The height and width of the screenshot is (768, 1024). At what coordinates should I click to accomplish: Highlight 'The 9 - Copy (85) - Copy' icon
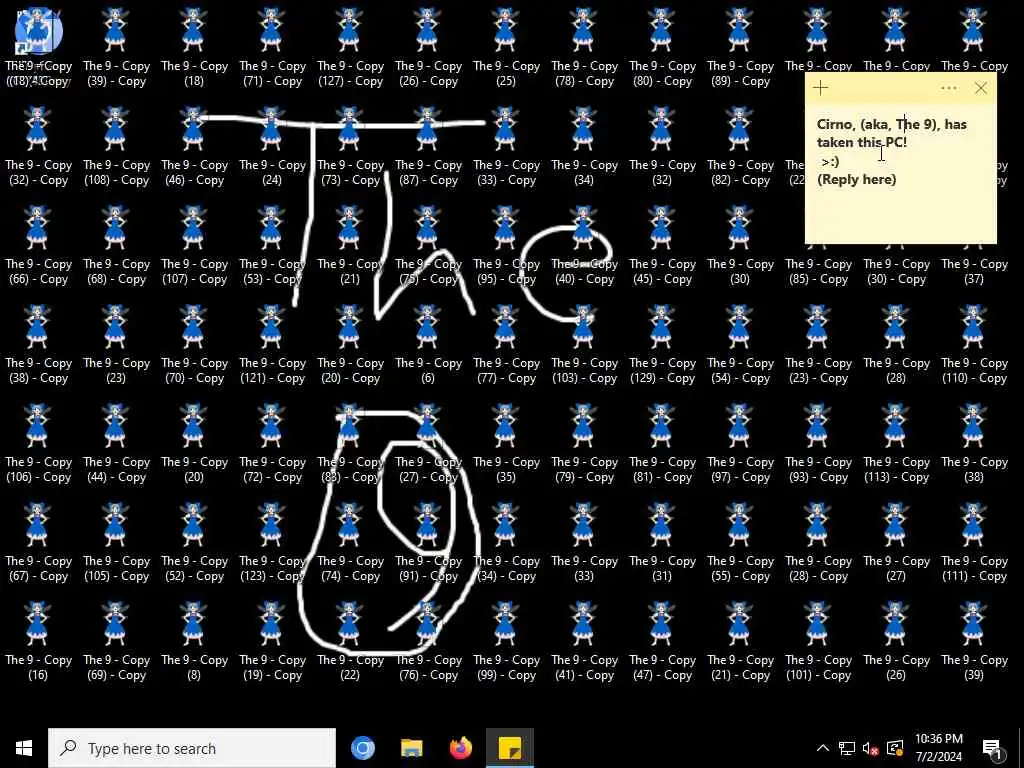(818, 264)
